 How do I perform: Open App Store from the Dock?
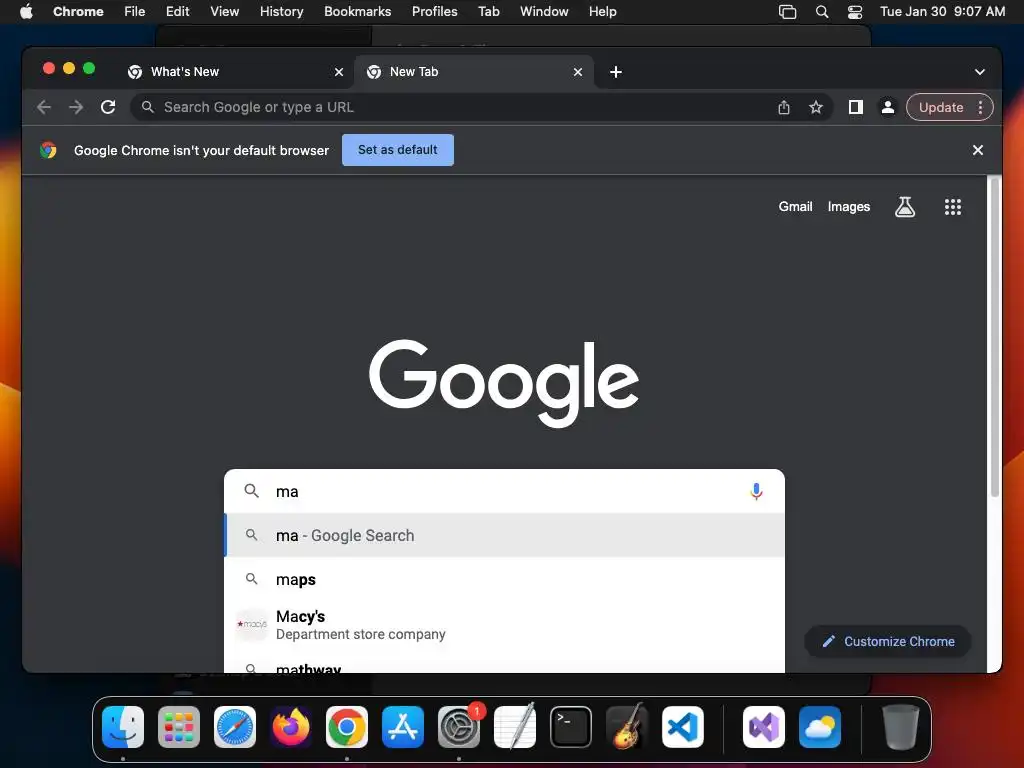403,727
